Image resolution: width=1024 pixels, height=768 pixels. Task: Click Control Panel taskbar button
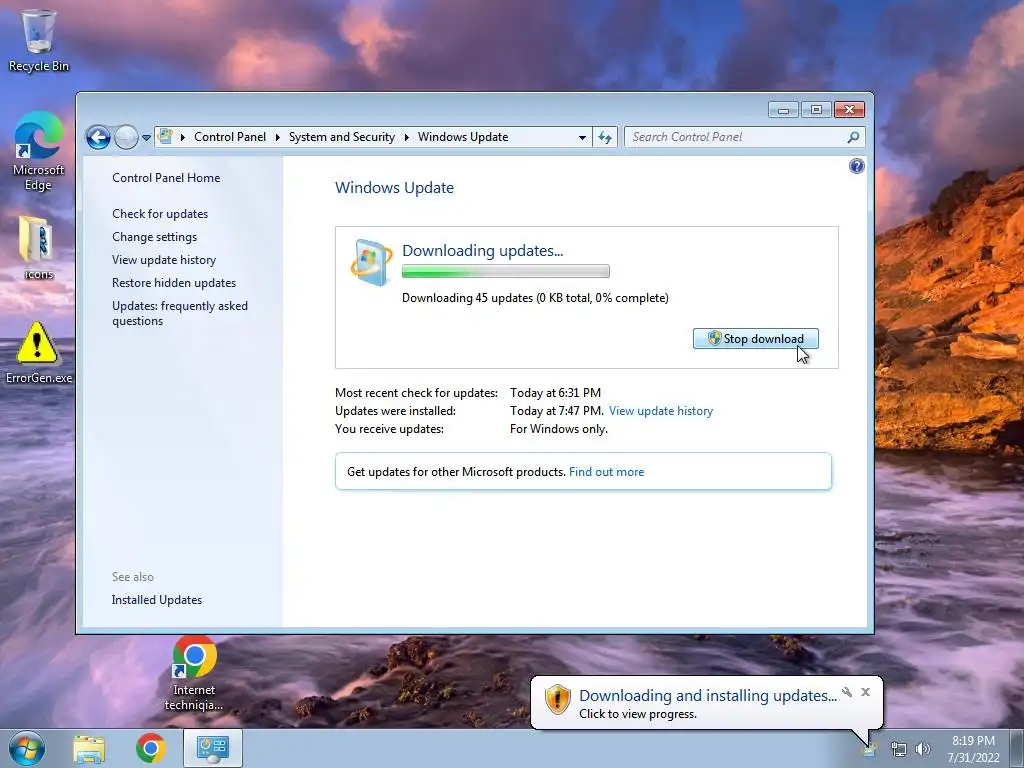[213, 748]
